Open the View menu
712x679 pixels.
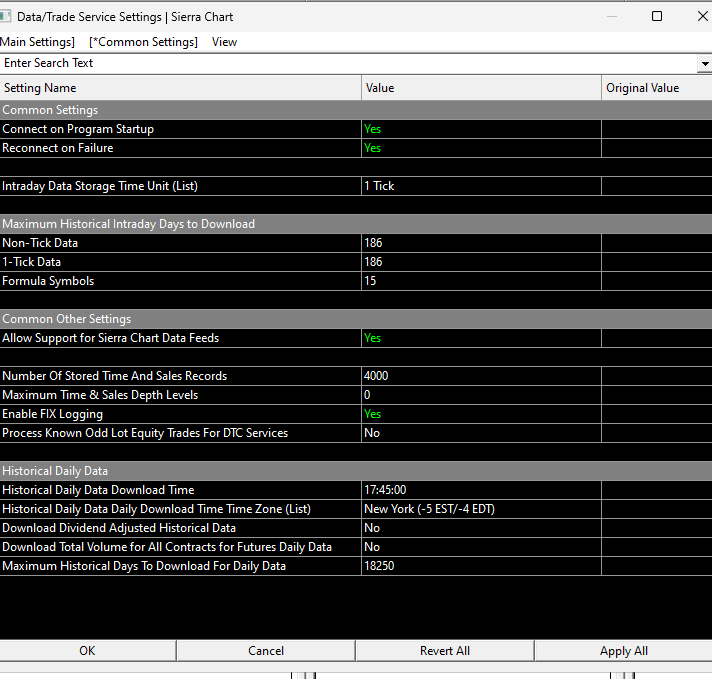(224, 42)
